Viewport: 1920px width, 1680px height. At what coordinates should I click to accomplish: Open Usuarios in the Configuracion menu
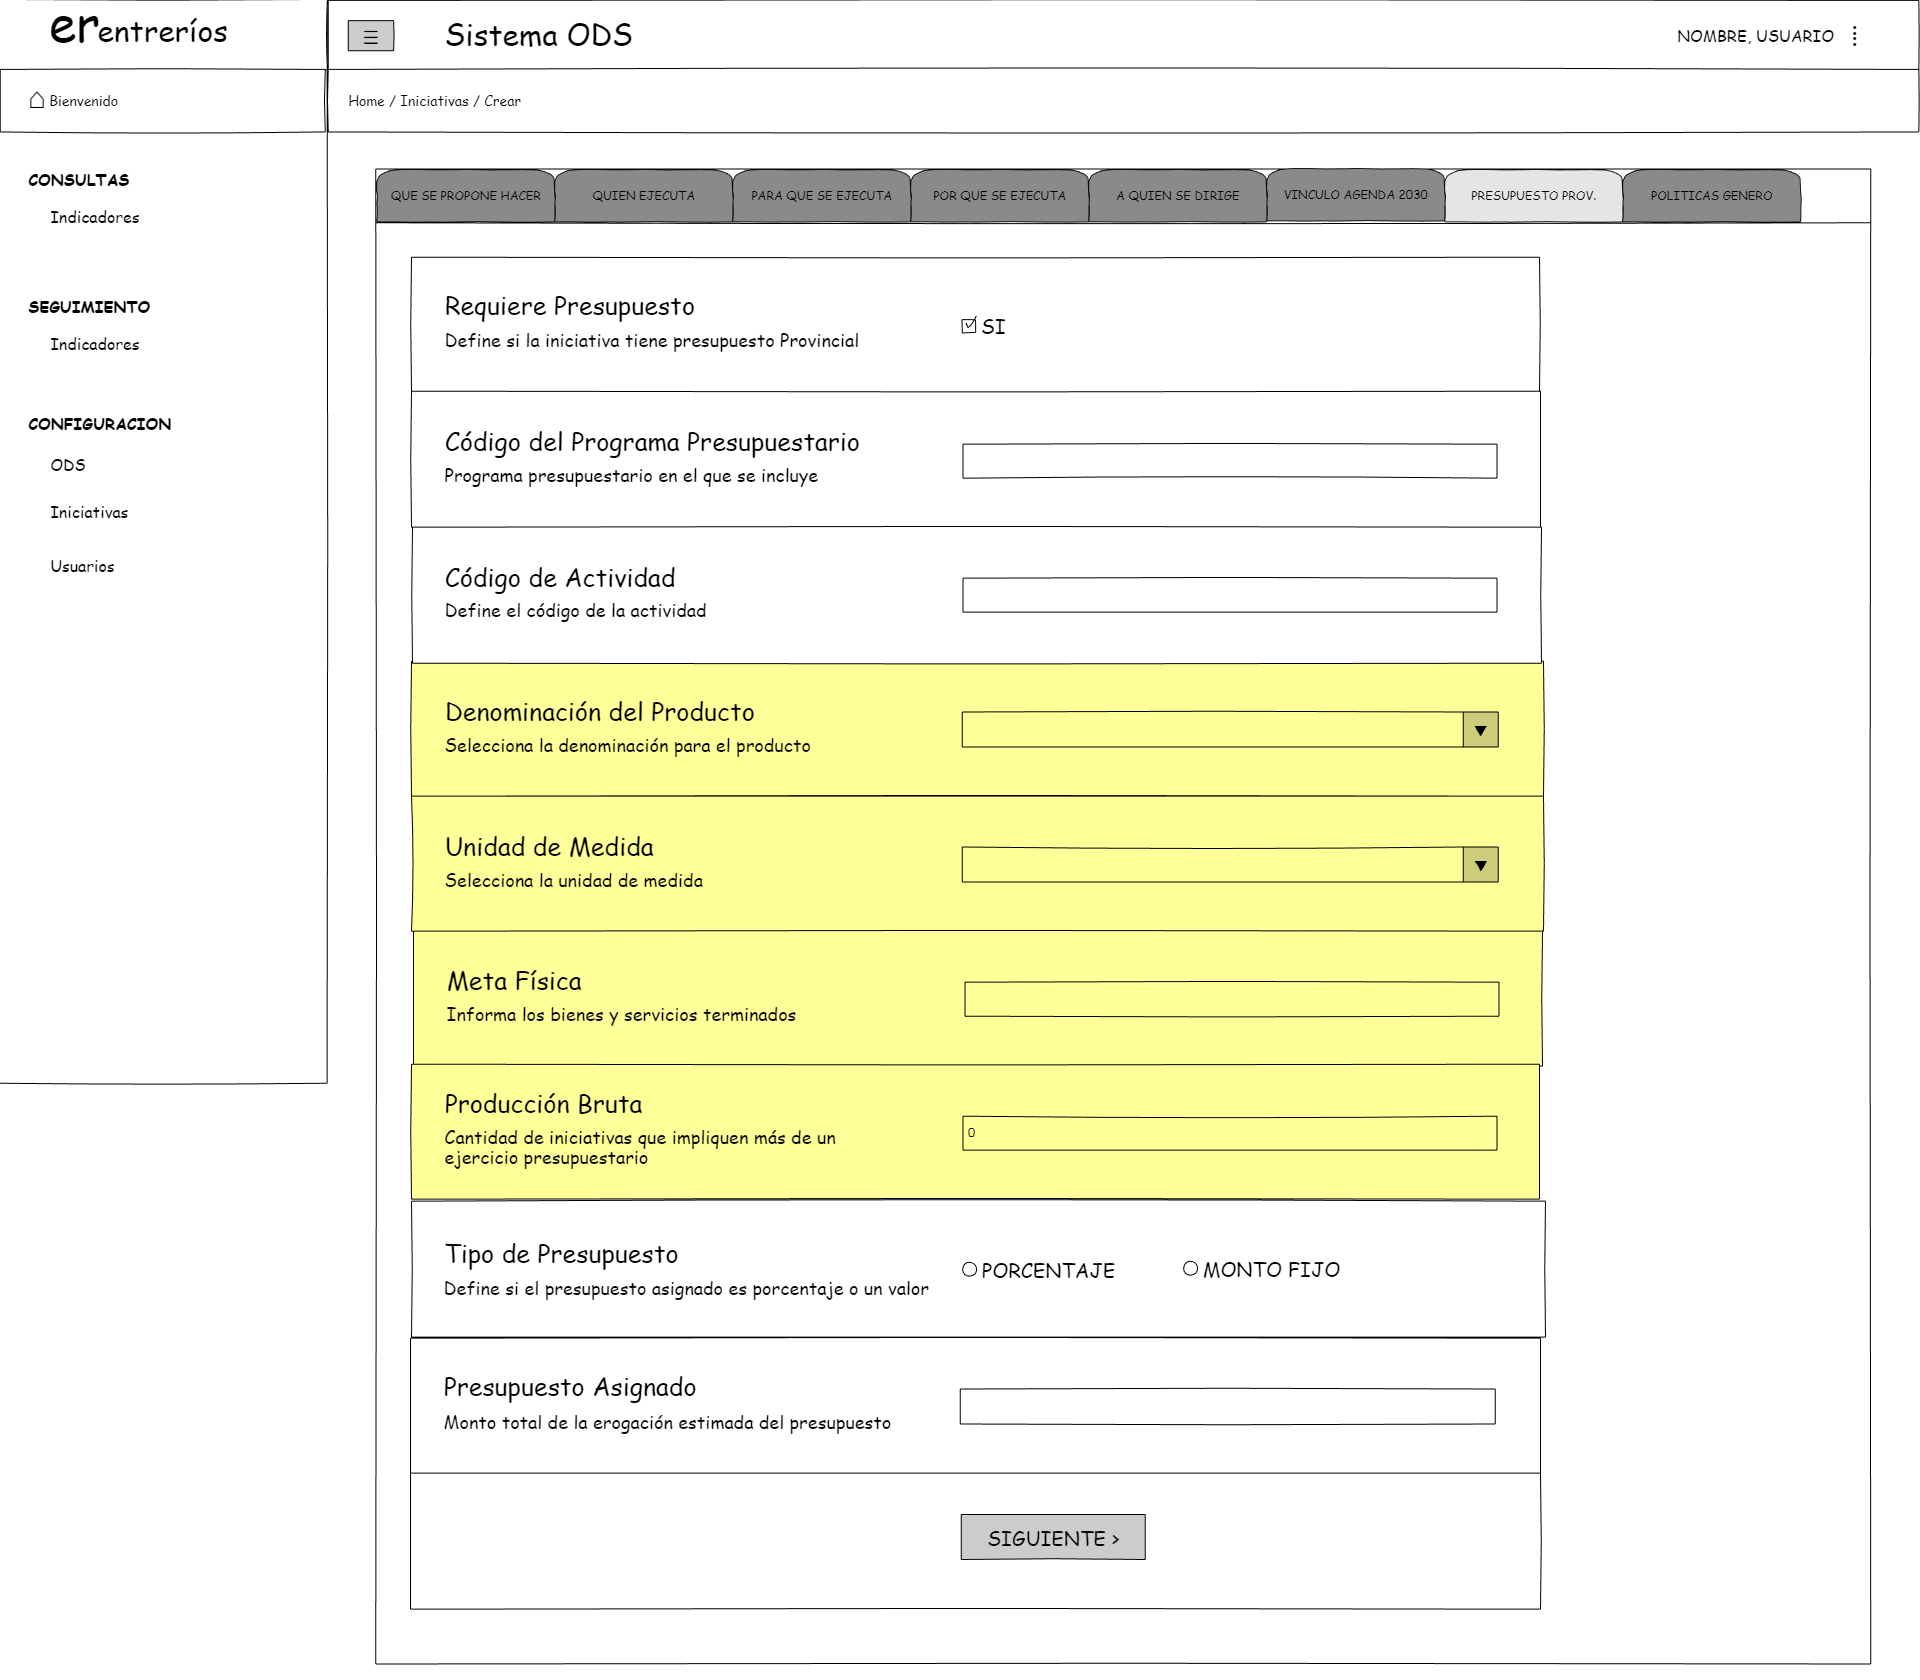(x=82, y=566)
